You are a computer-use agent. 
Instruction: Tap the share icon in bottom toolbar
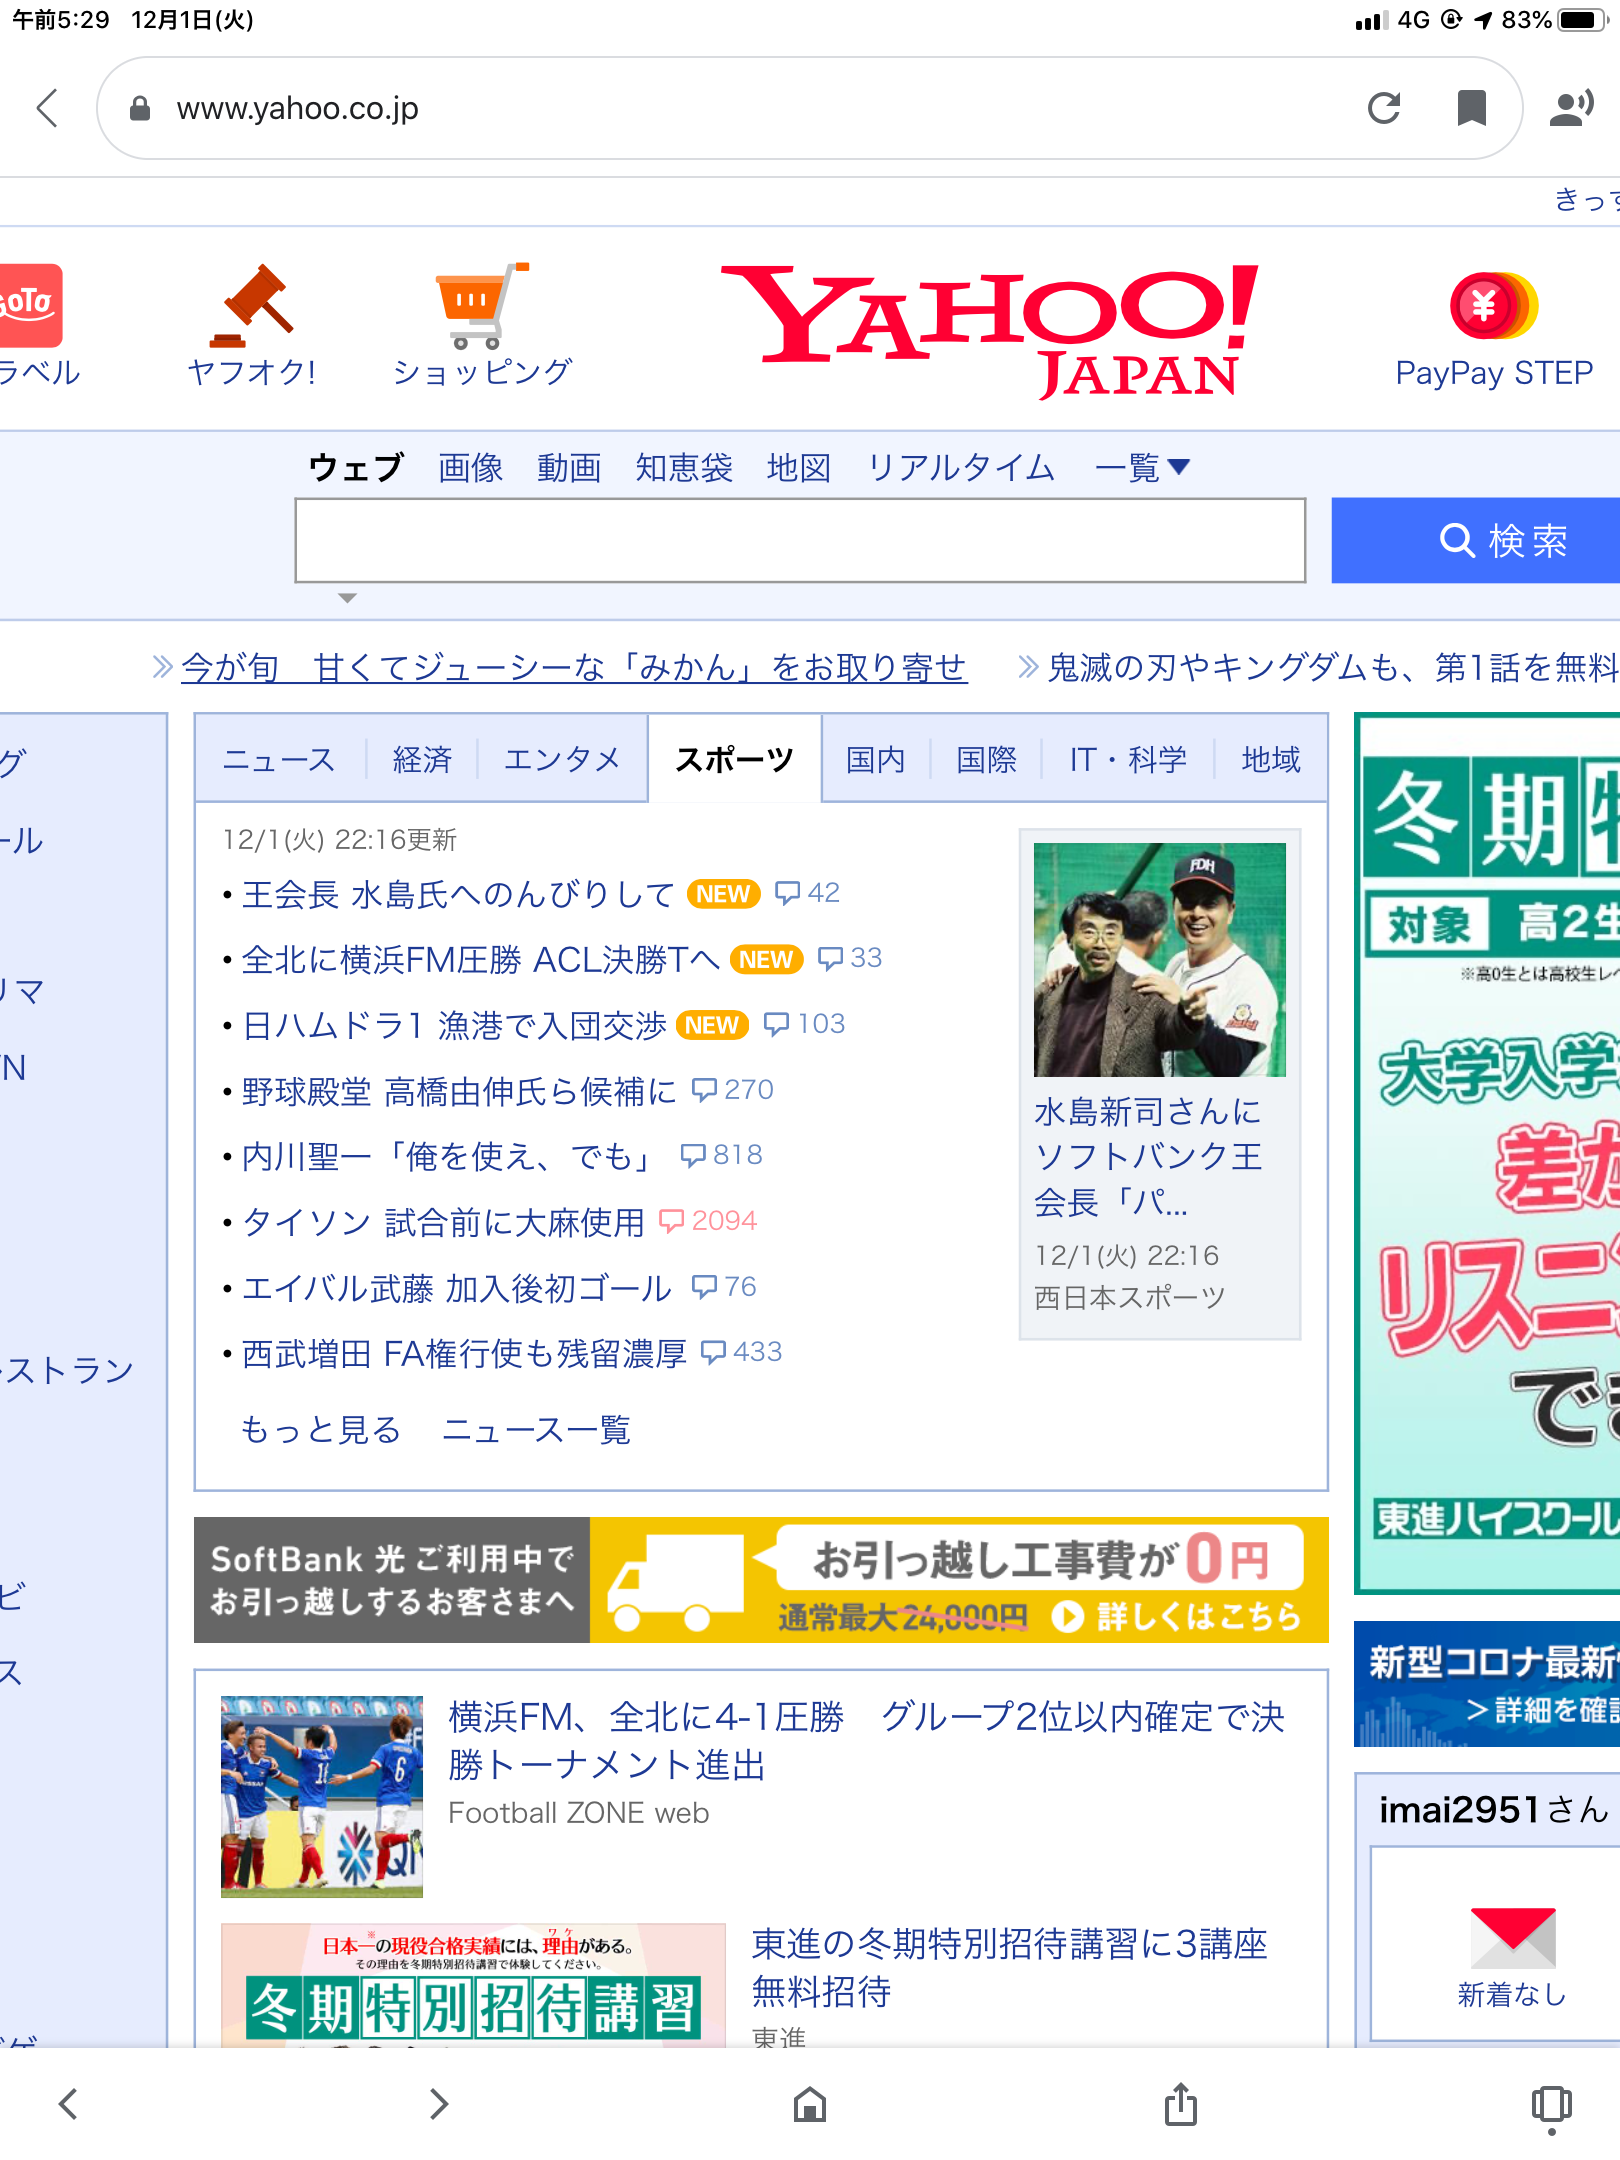[x=1180, y=2104]
